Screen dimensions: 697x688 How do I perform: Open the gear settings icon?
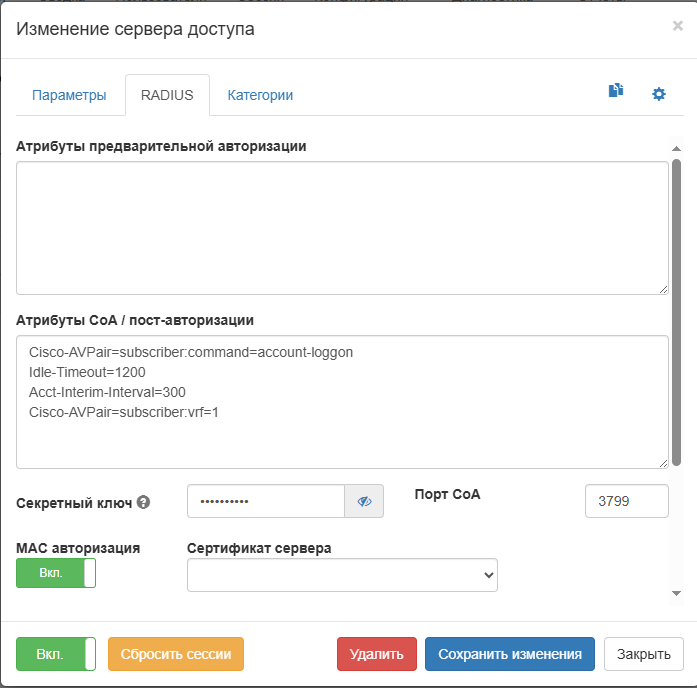tap(659, 94)
